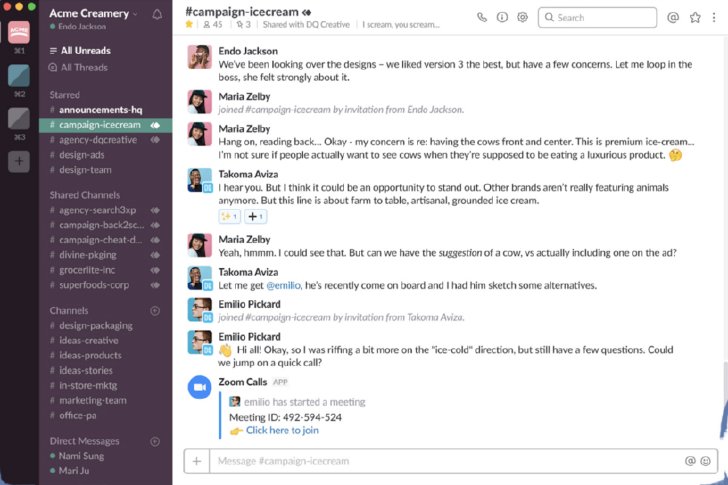
Task: Start new direct message plus icon
Action: pyautogui.click(x=156, y=441)
